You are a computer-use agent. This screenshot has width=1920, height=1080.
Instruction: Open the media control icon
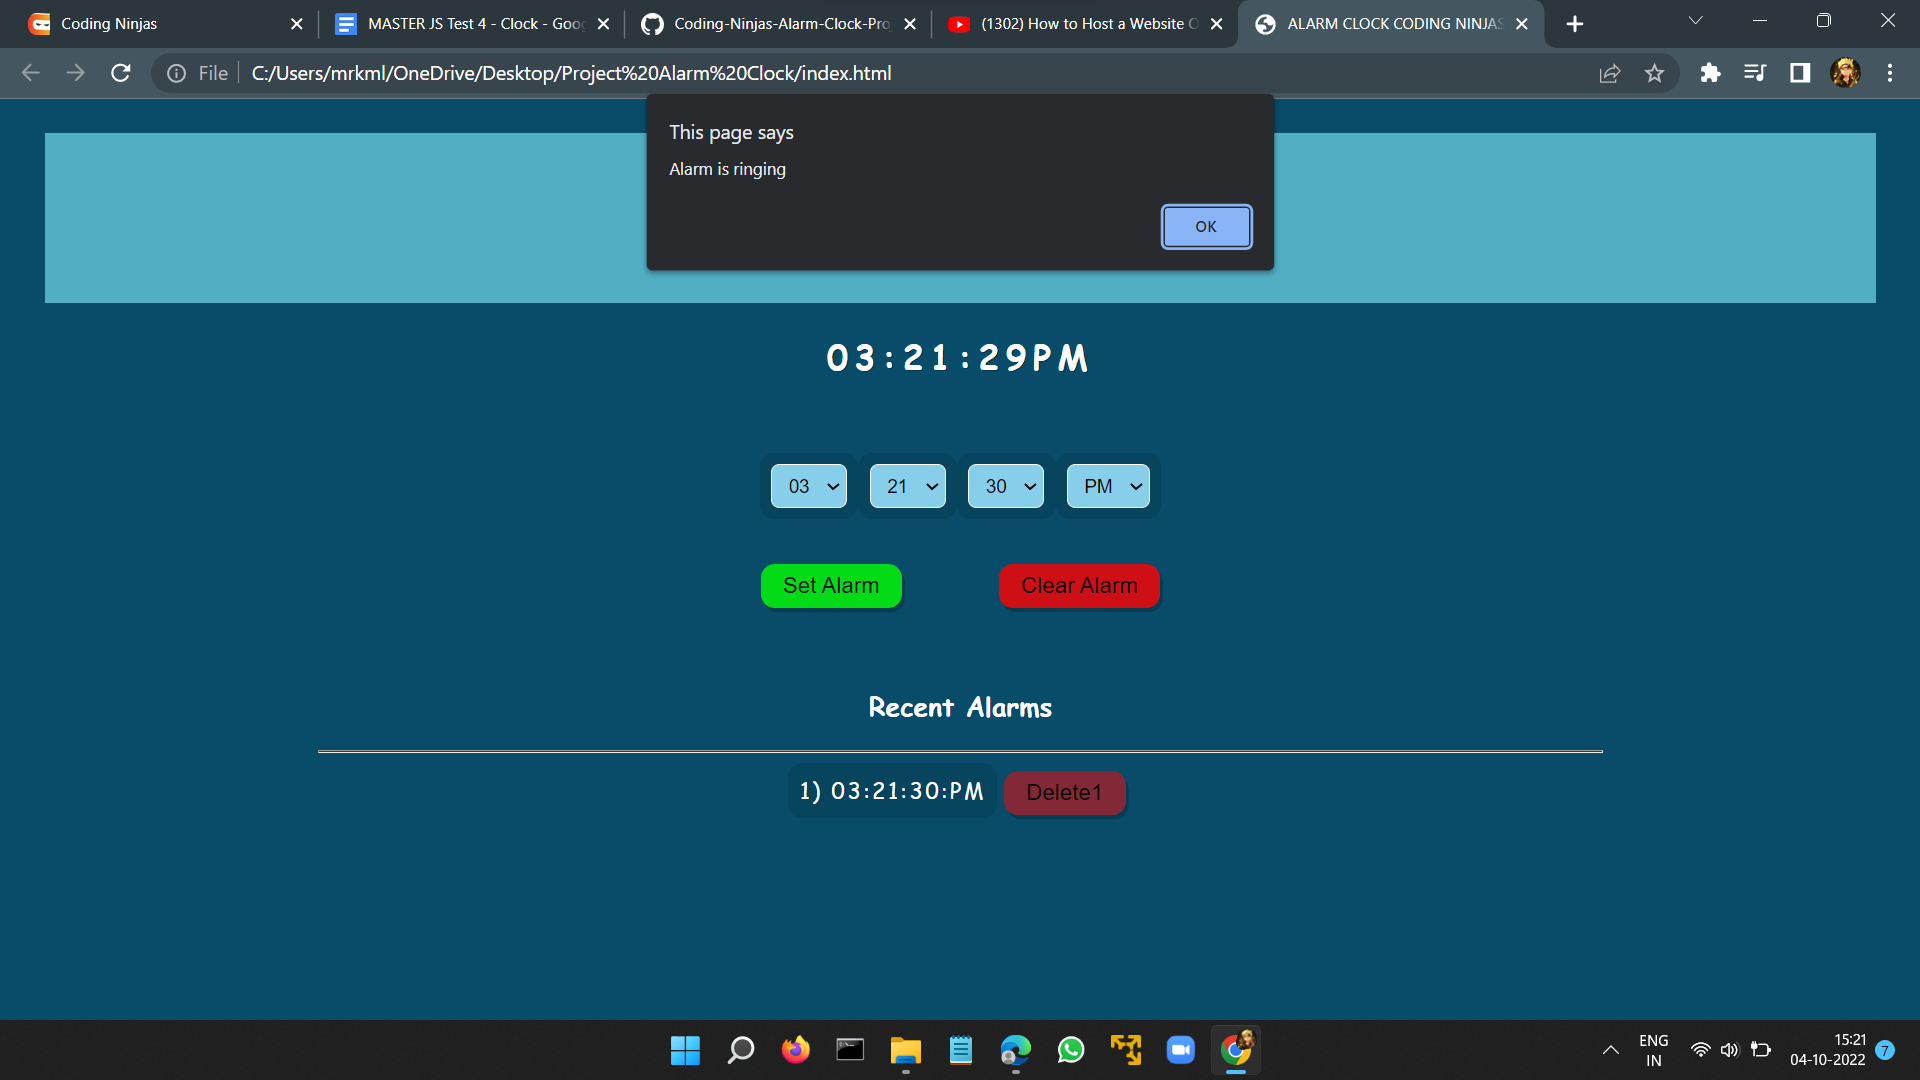1755,73
